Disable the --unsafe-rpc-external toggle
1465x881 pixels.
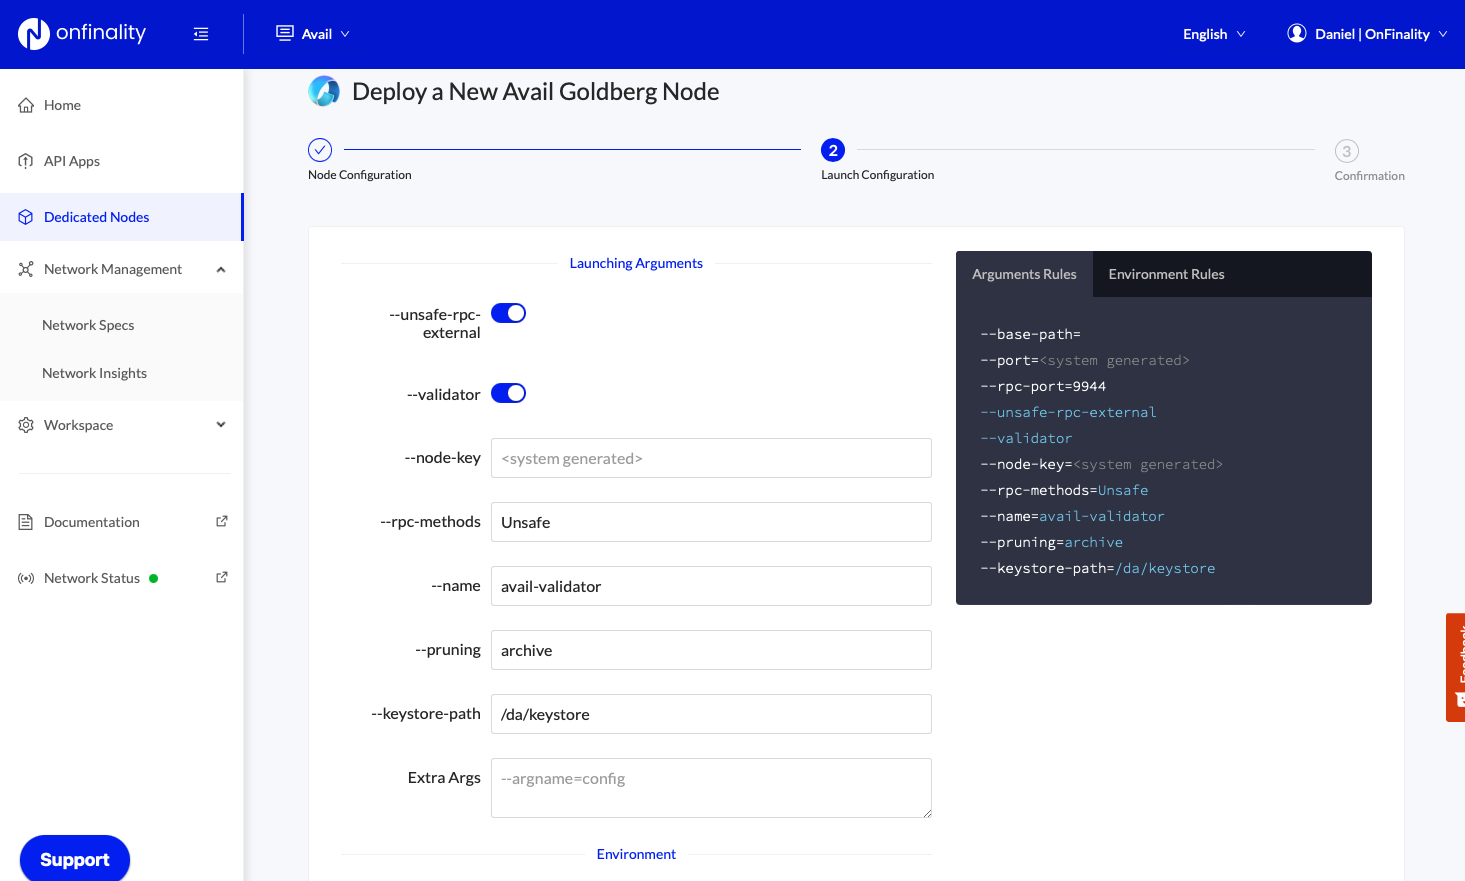point(508,314)
